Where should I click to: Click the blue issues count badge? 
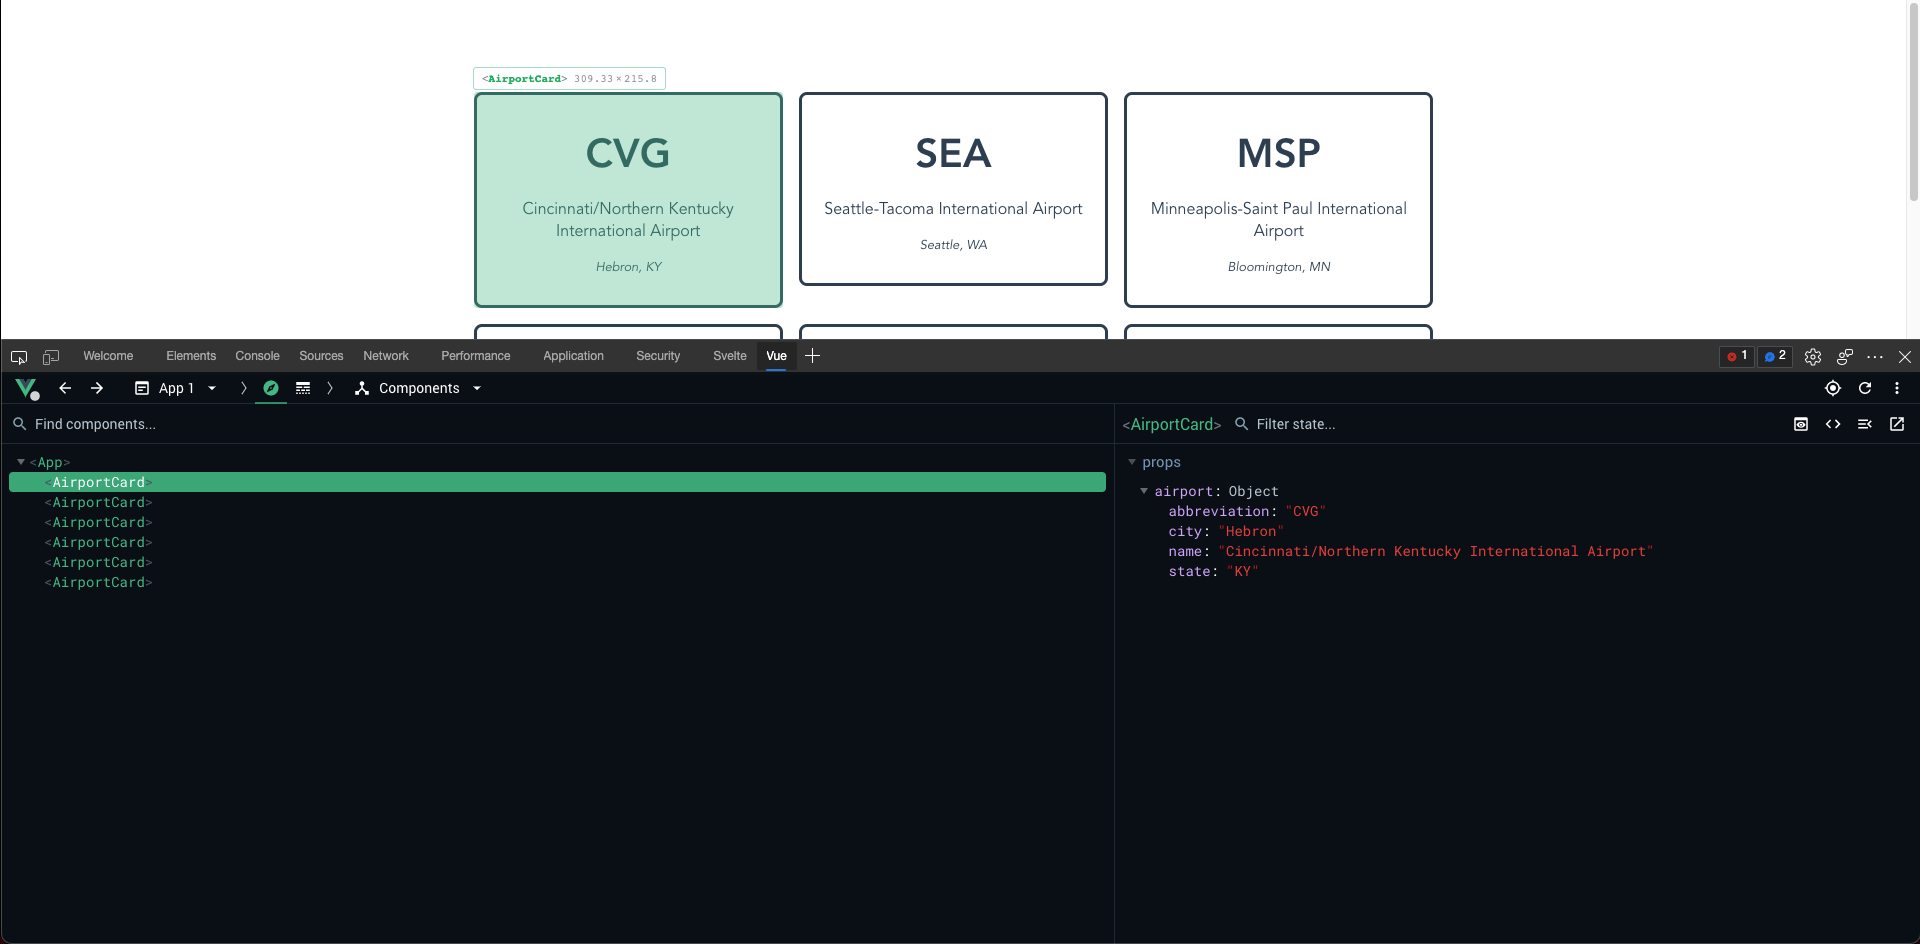[x=1775, y=357]
